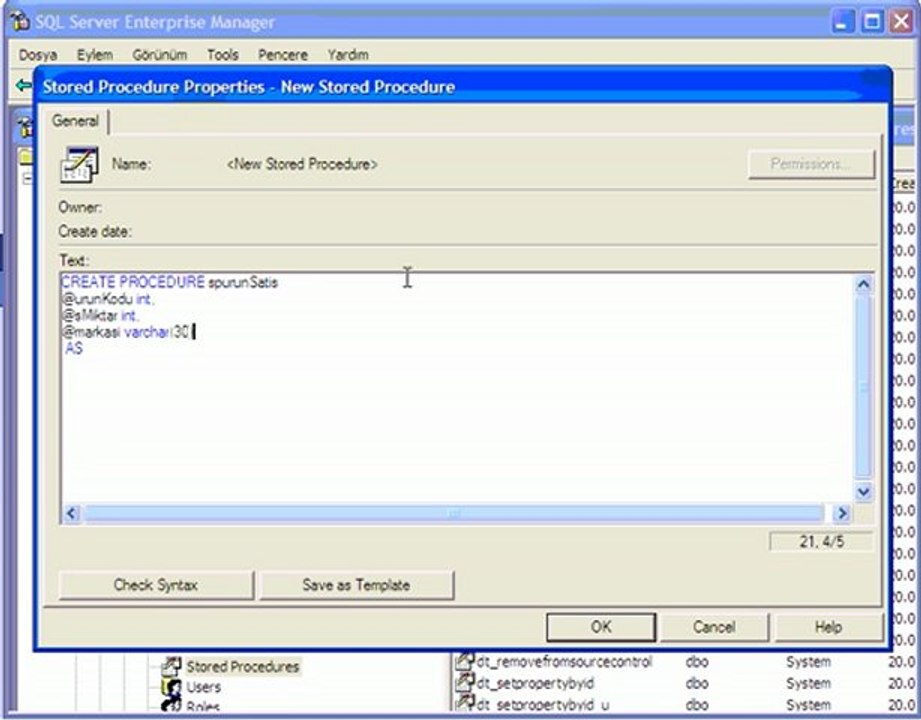Click the @markasi varchar line
Image resolution: width=921 pixels, height=720 pixels.
click(127, 332)
